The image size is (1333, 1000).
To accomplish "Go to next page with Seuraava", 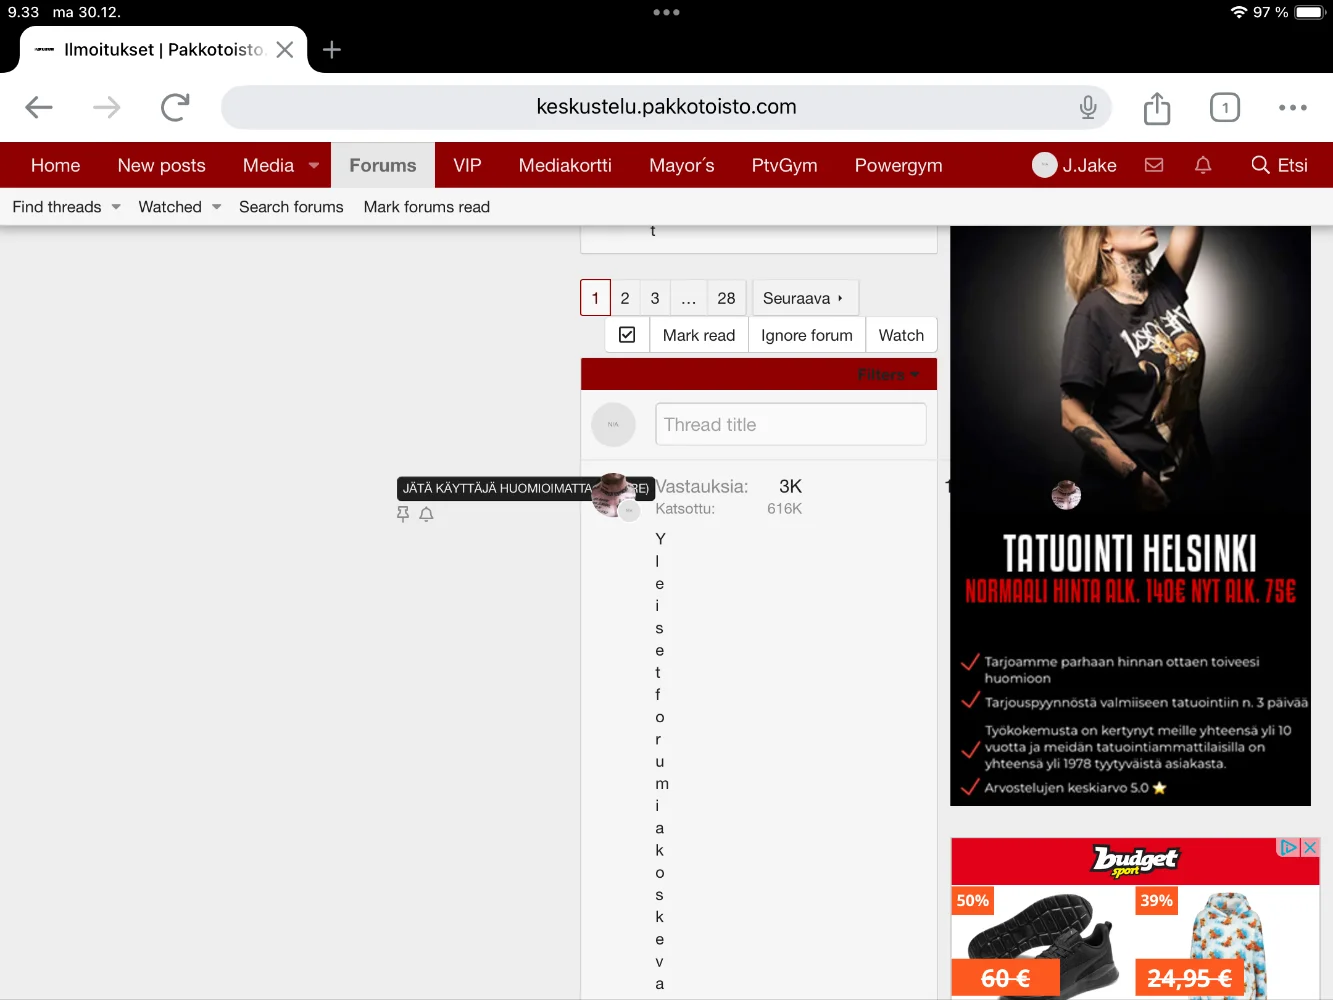I will [803, 298].
